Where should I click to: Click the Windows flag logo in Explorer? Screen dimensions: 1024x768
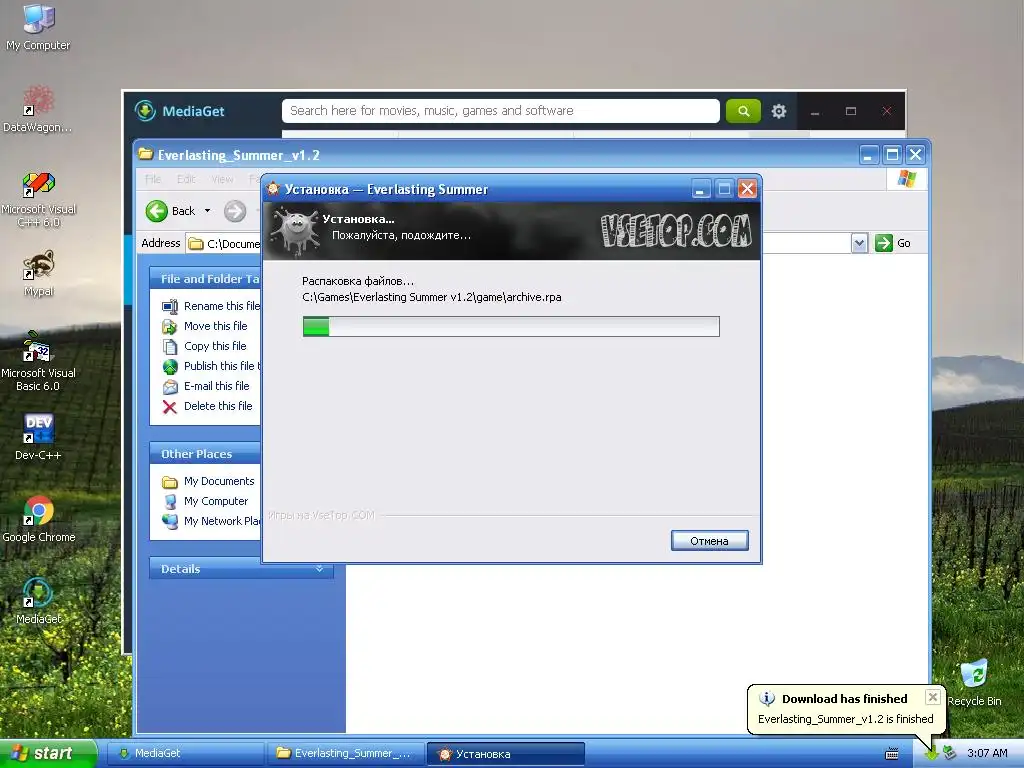(906, 178)
